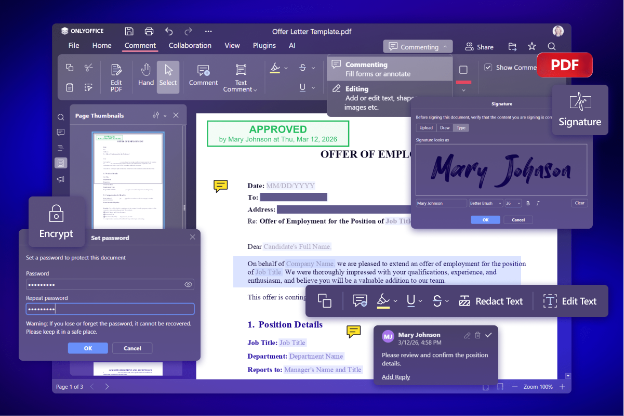Switch to the Collaboration tab
Image resolution: width=624 pixels, height=416 pixels.
pyautogui.click(x=190, y=46)
